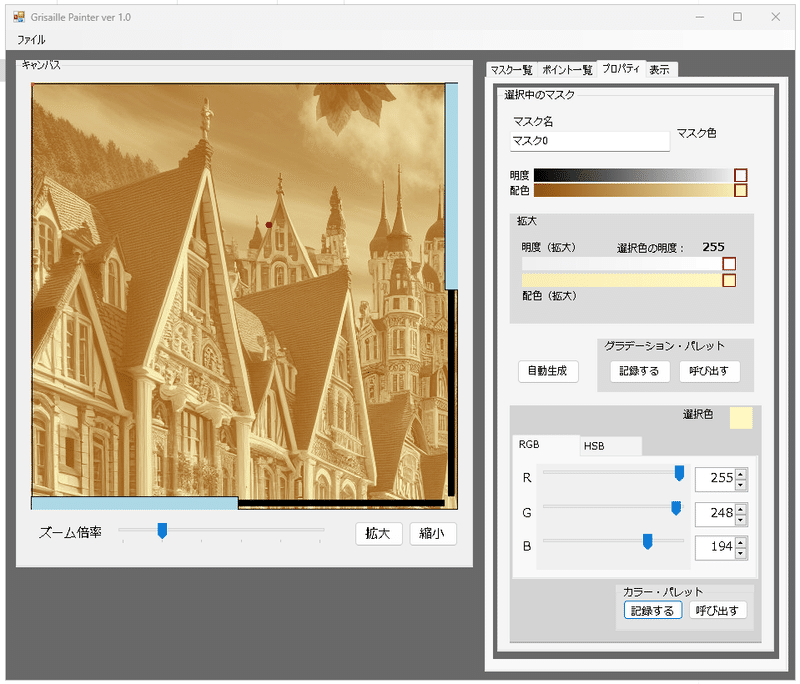Select the enlarged 配色 bar marker

point(730,281)
